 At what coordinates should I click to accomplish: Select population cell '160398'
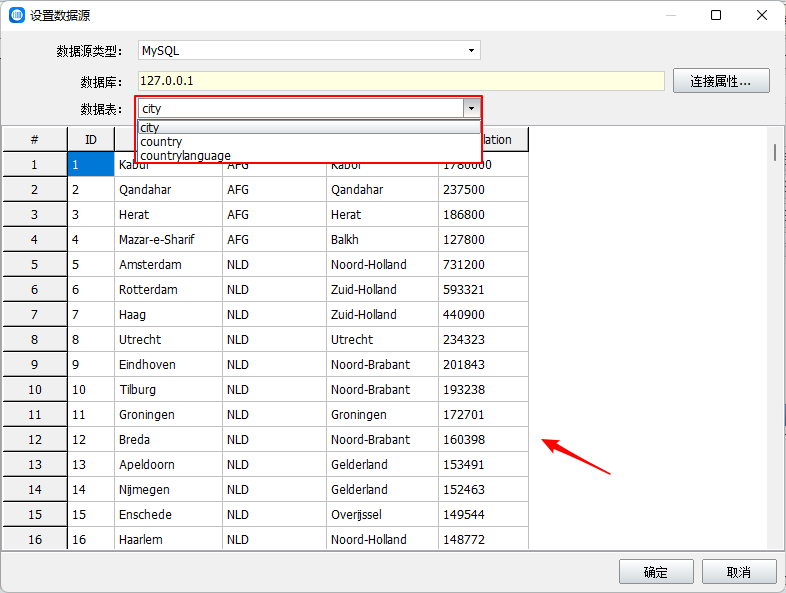point(483,440)
